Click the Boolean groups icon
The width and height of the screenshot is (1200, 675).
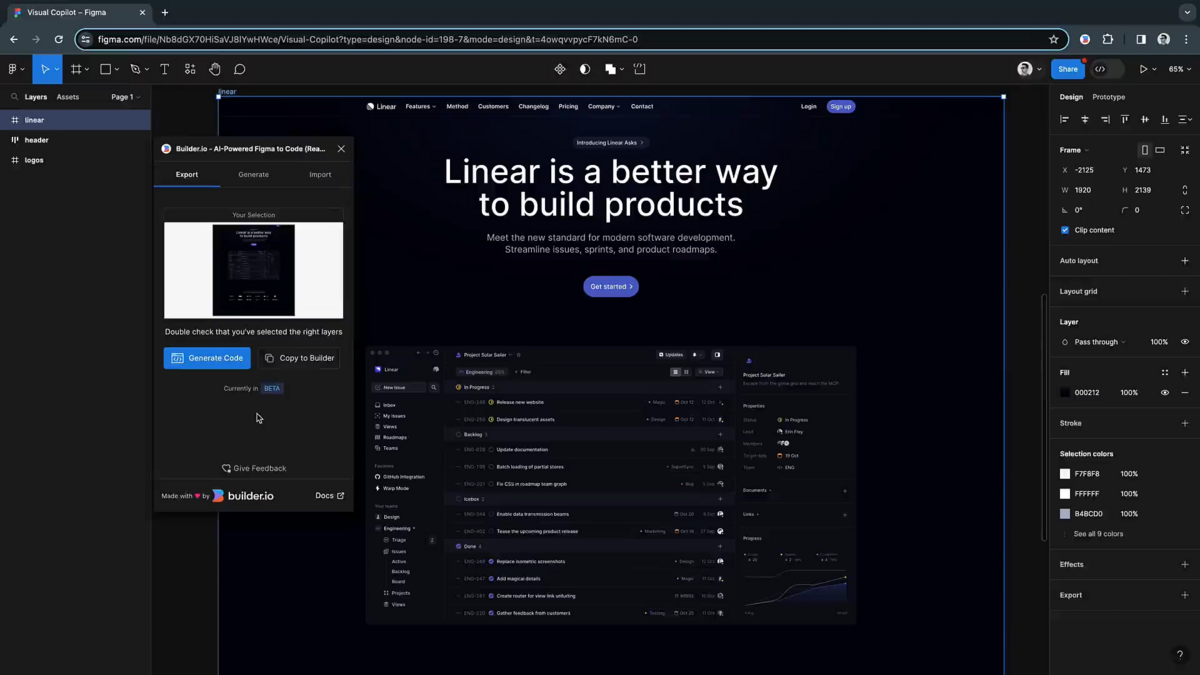click(610, 69)
